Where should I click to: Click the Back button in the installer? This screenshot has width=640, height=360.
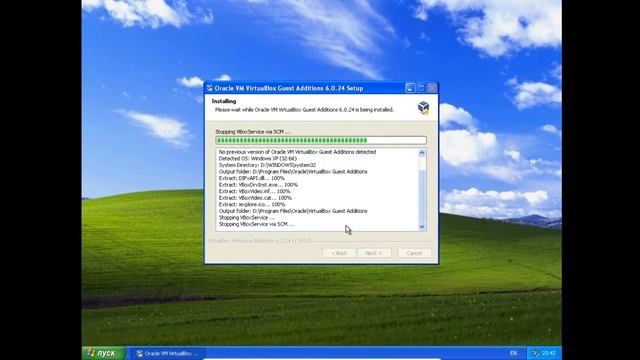tap(339, 253)
